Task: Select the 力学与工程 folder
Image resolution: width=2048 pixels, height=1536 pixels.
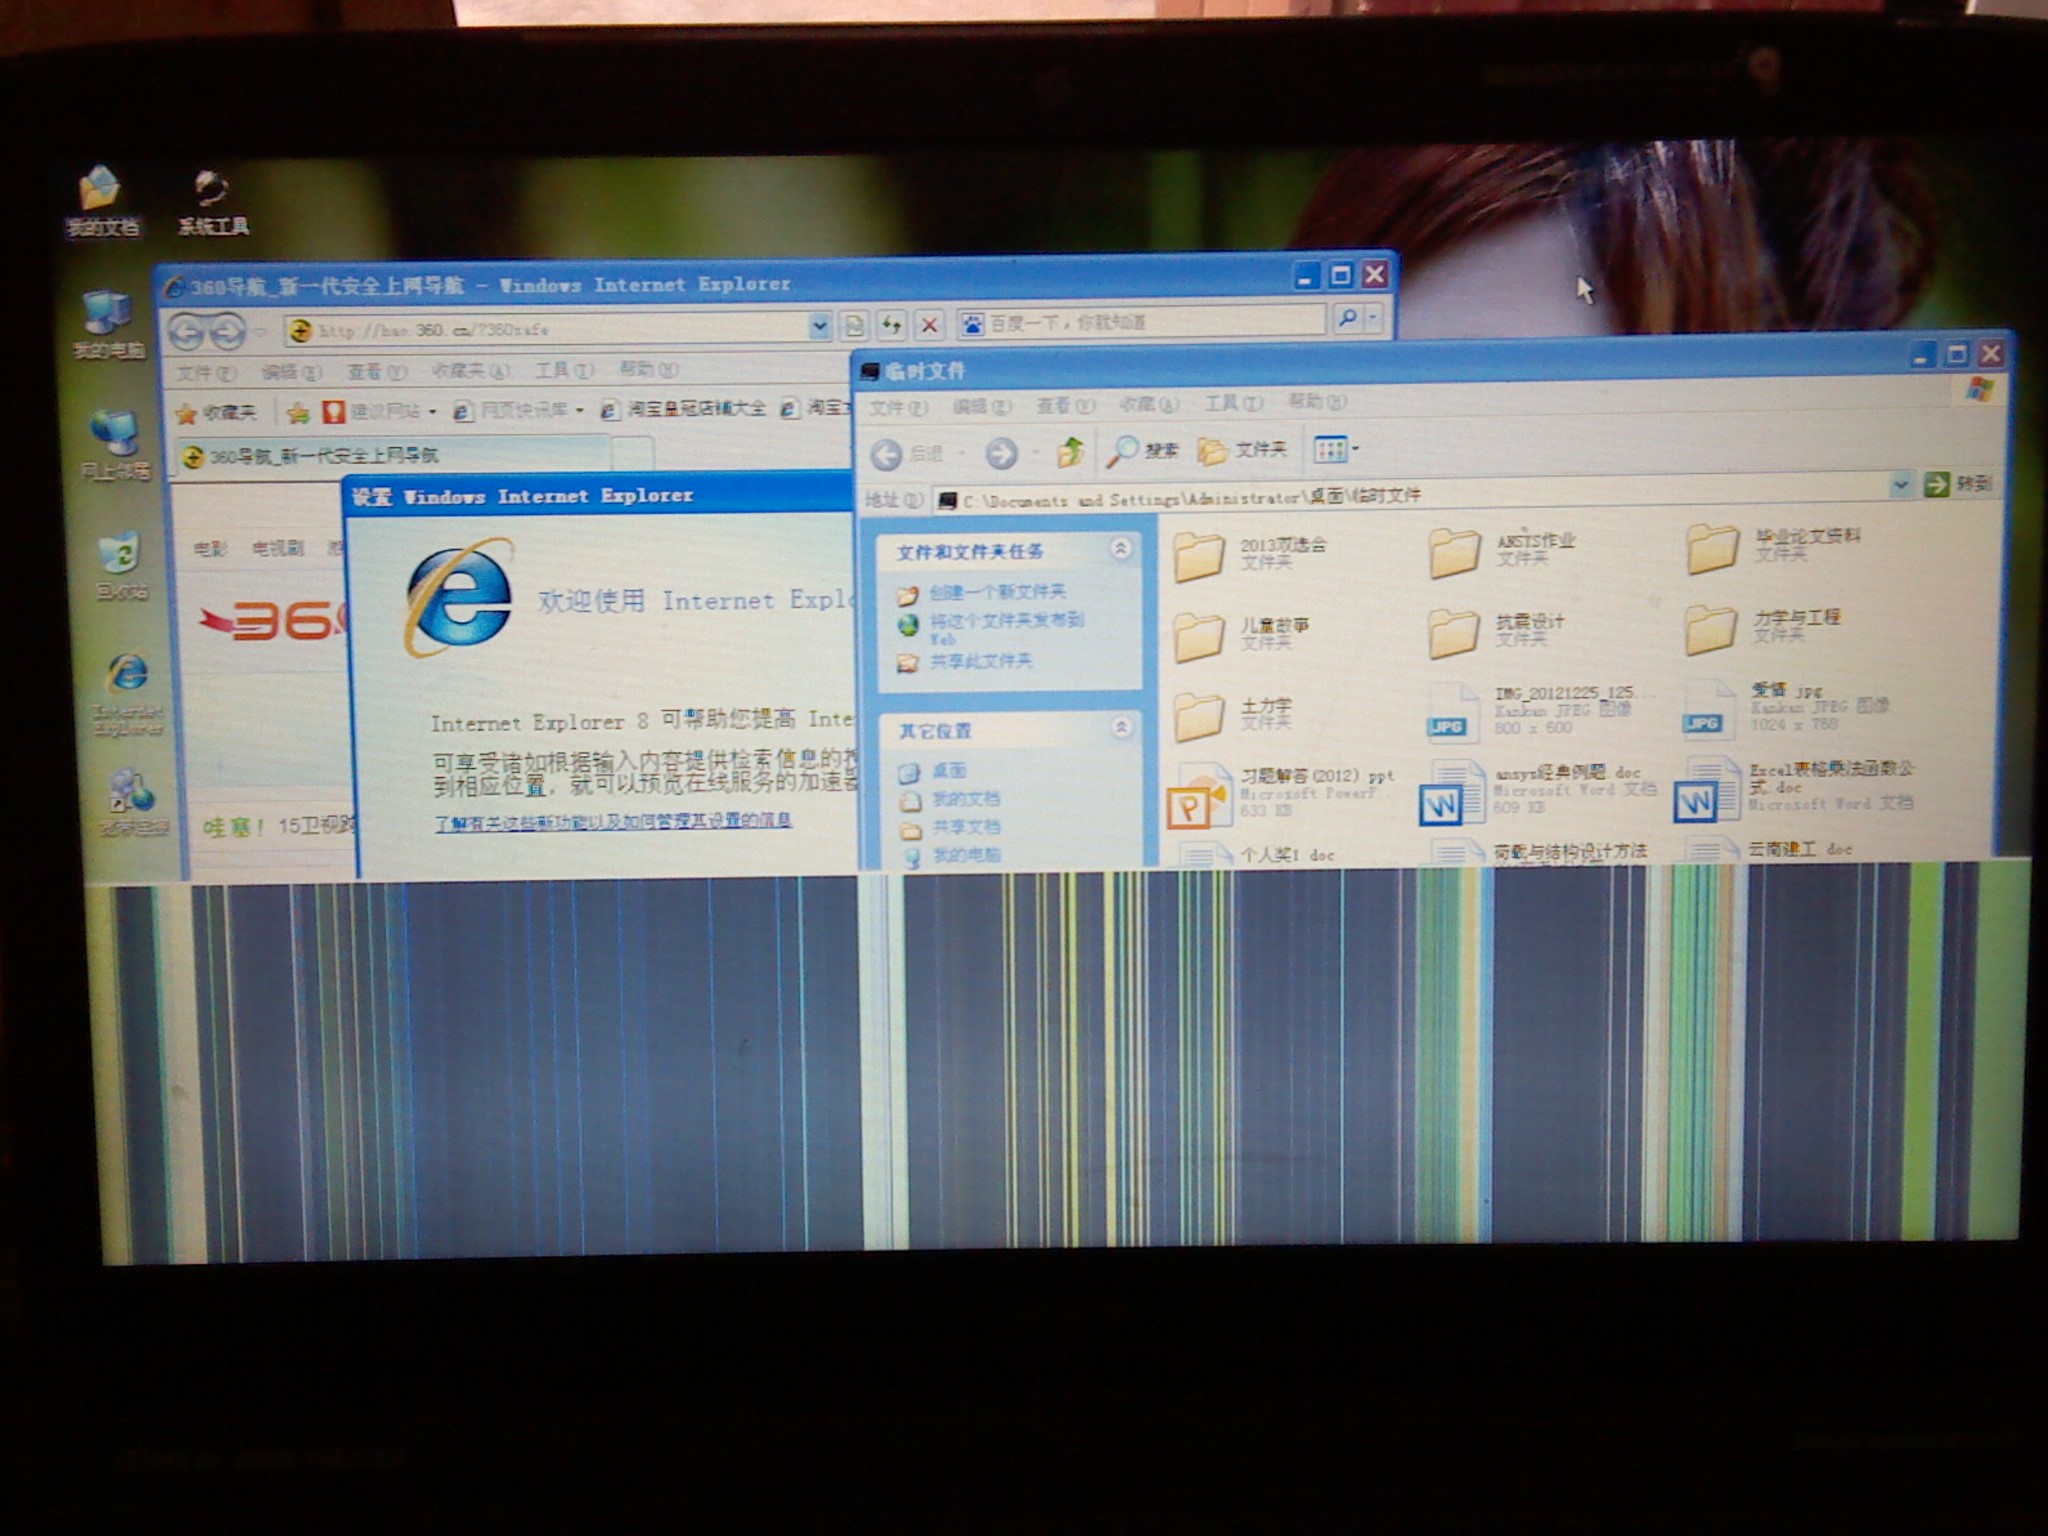Action: pos(1764,628)
